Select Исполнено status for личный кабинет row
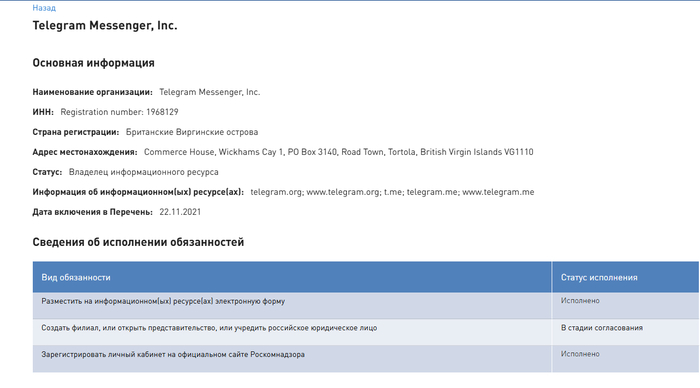The height and width of the screenshot is (388, 700). coord(580,354)
